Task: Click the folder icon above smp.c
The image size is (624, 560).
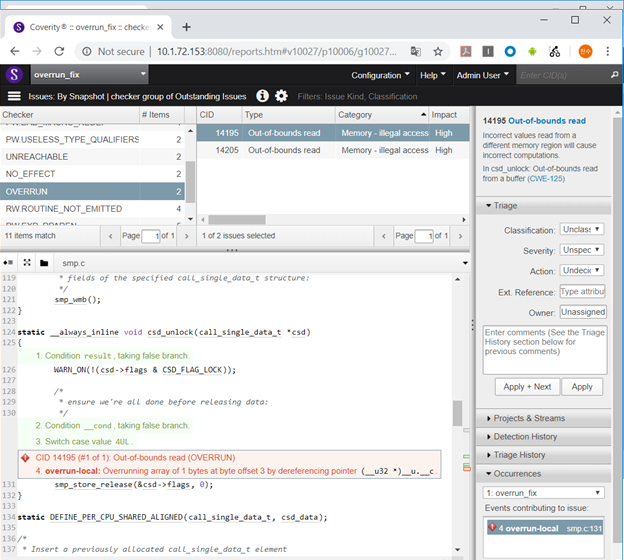Action: click(x=45, y=263)
